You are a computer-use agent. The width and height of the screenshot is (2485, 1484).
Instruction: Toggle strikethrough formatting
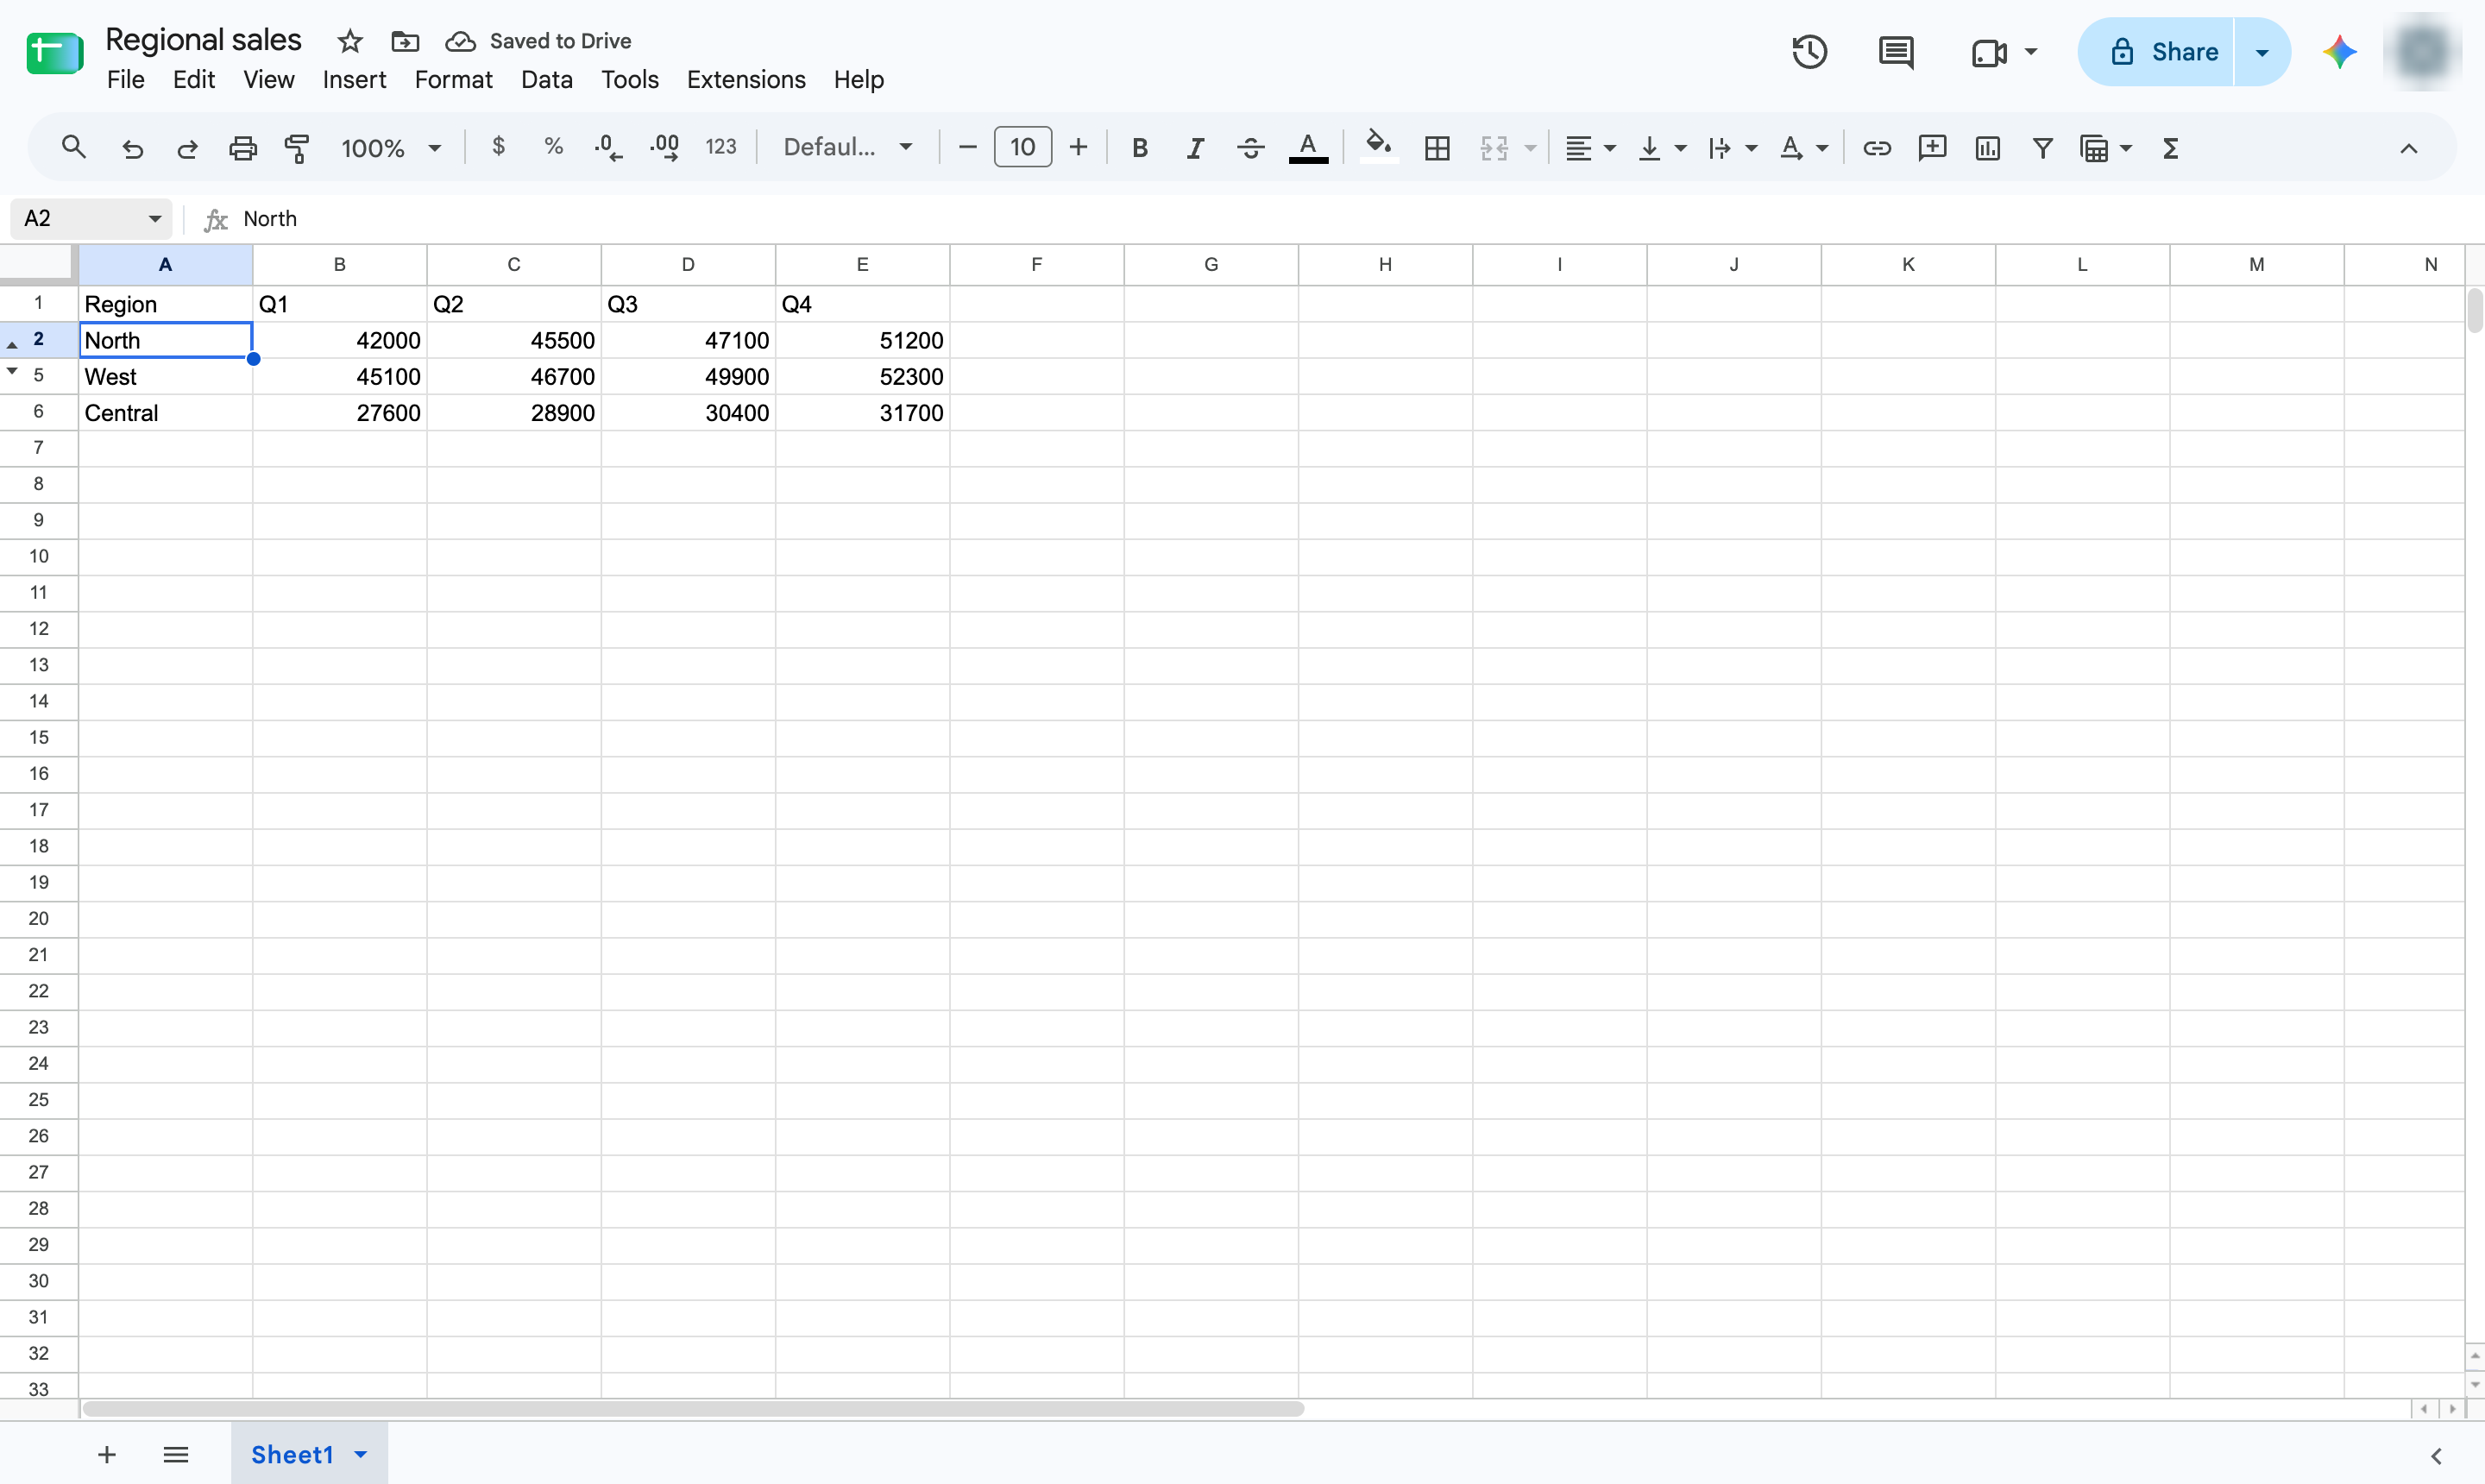click(x=1250, y=148)
